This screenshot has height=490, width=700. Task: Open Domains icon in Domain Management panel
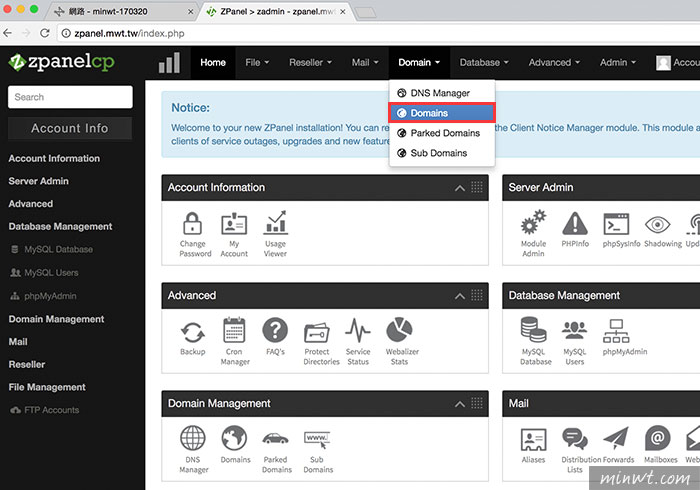(234, 438)
